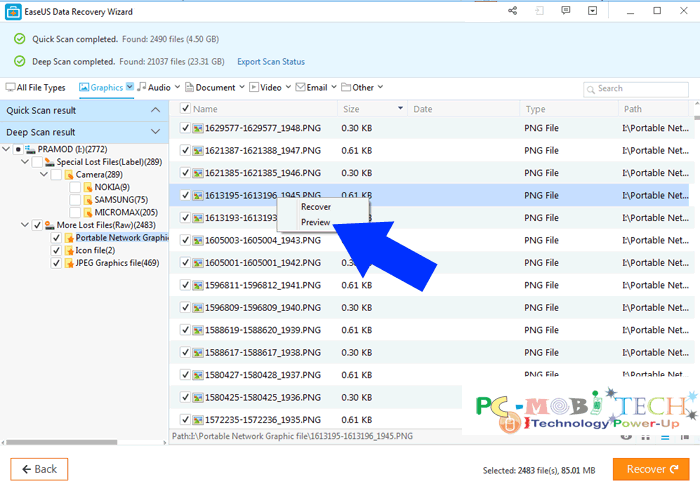Select the All File Types tab

pyautogui.click(x=35, y=87)
